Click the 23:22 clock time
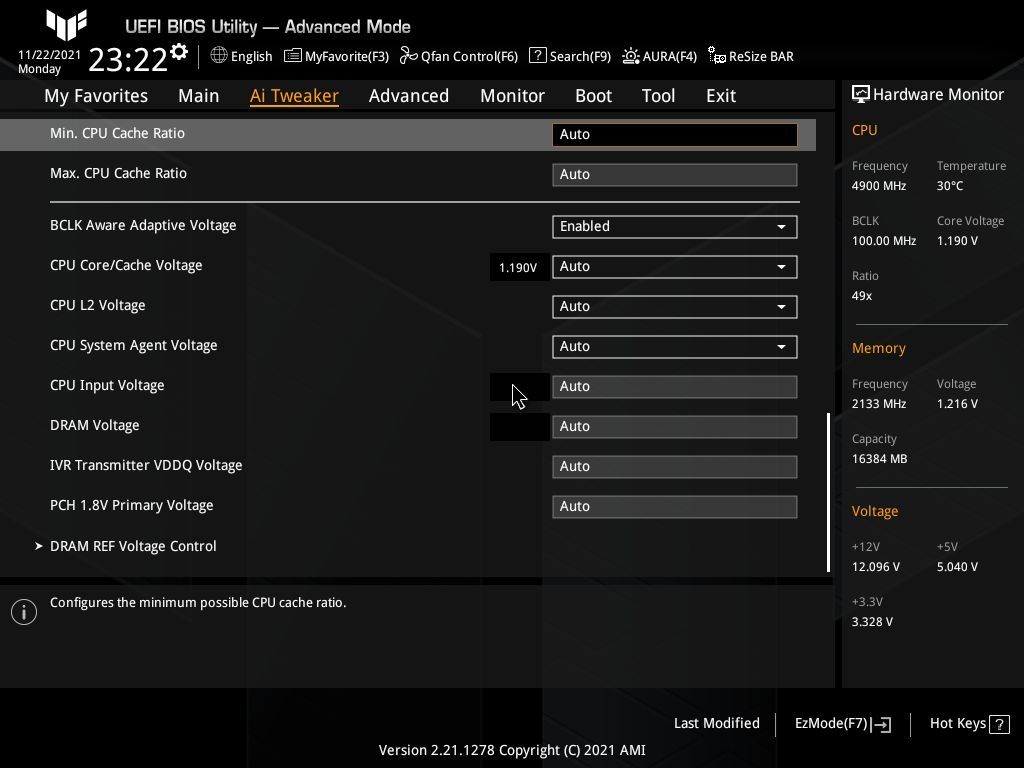 128,60
